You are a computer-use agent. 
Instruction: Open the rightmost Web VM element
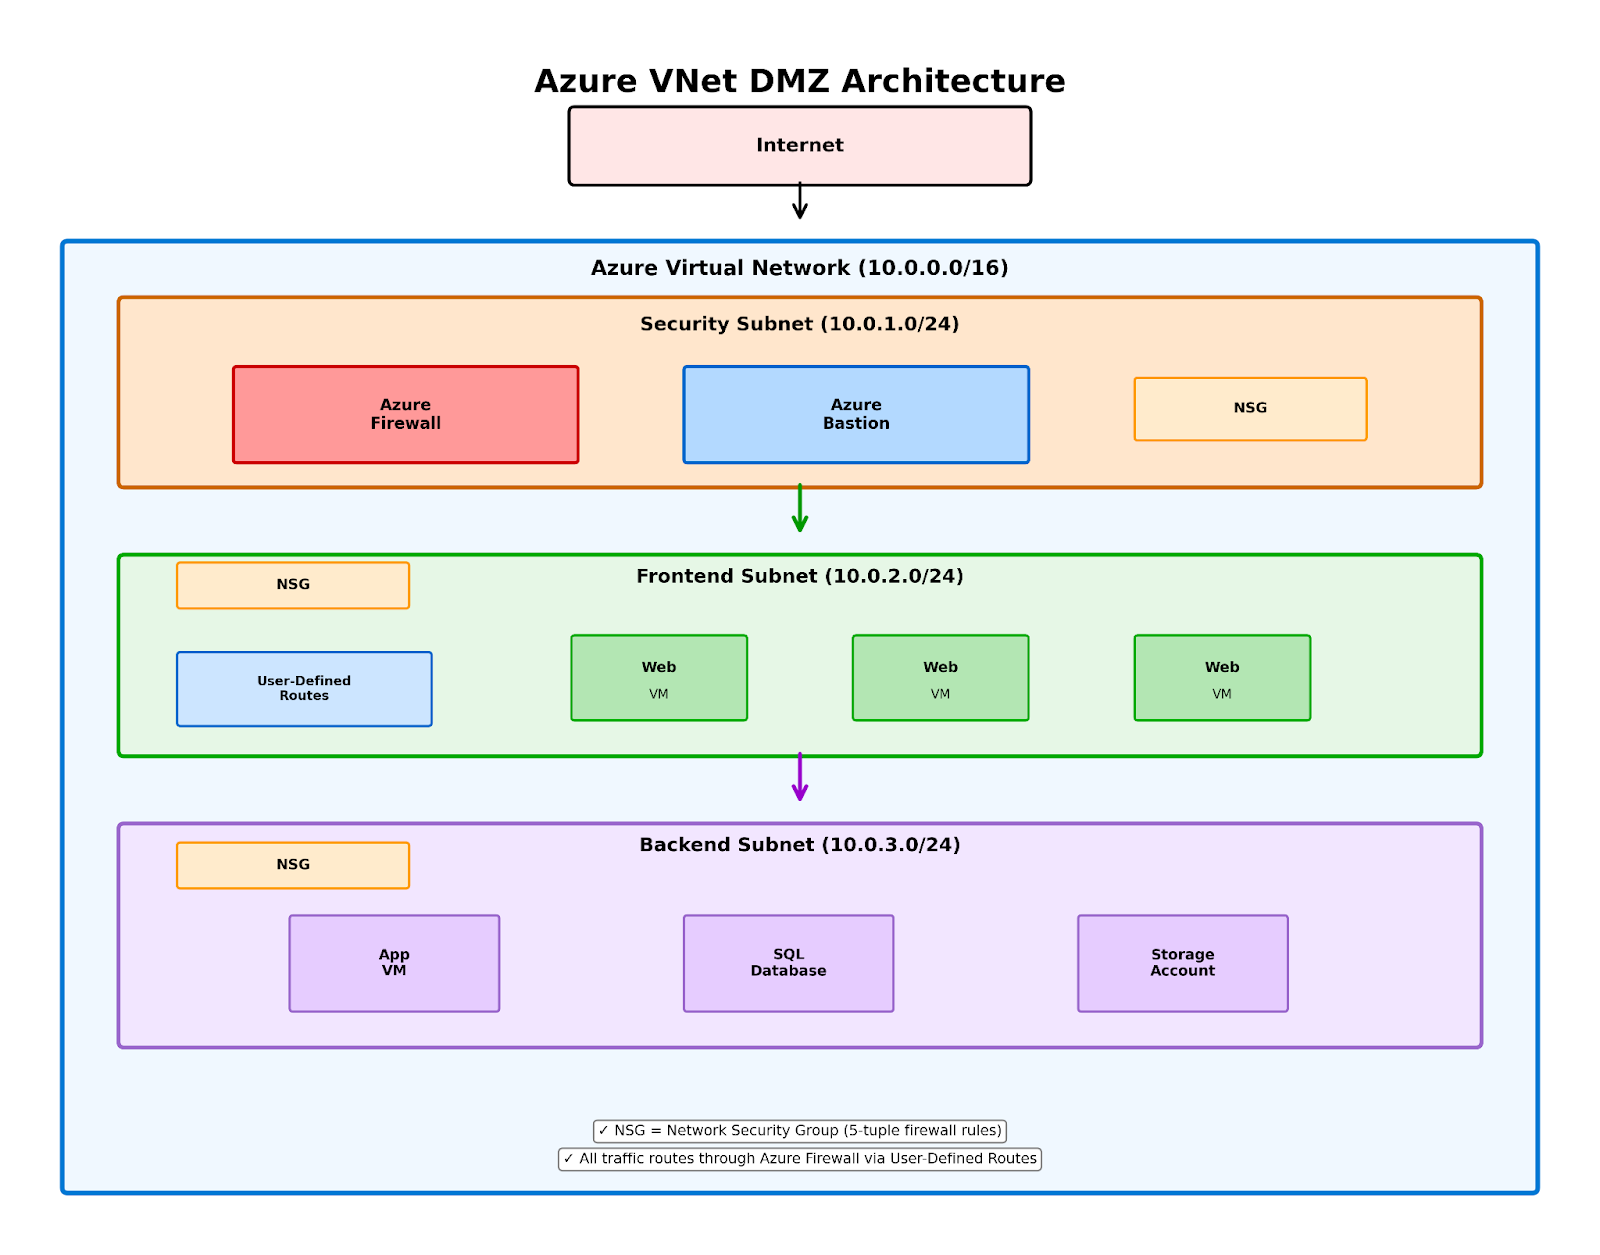pyautogui.click(x=1221, y=677)
